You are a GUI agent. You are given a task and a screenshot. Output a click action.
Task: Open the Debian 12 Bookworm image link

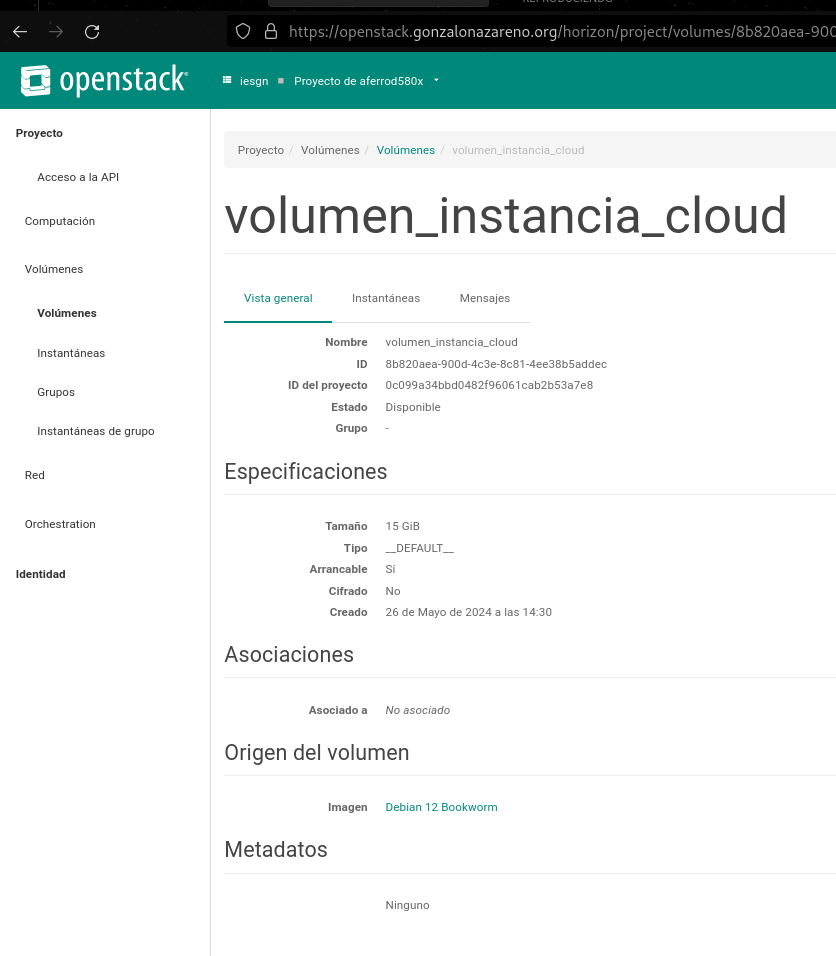click(441, 807)
